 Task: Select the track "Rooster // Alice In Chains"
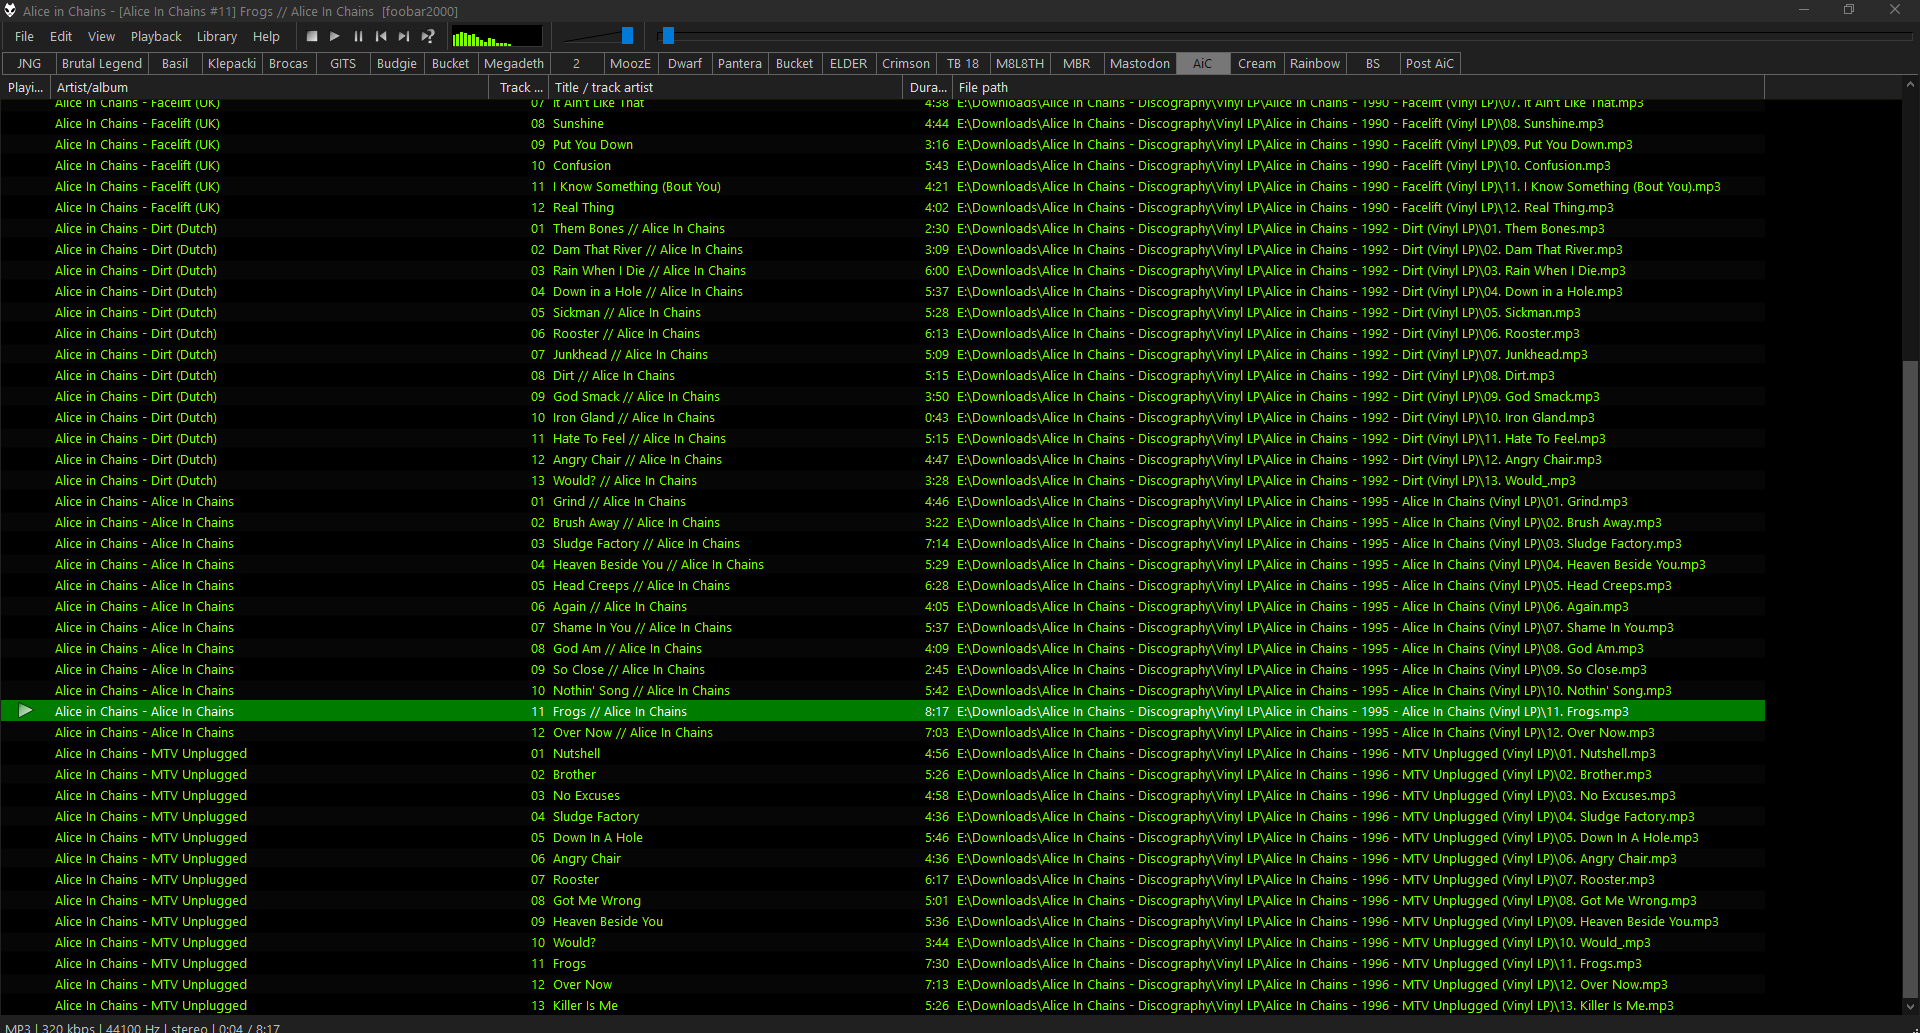[883, 334]
